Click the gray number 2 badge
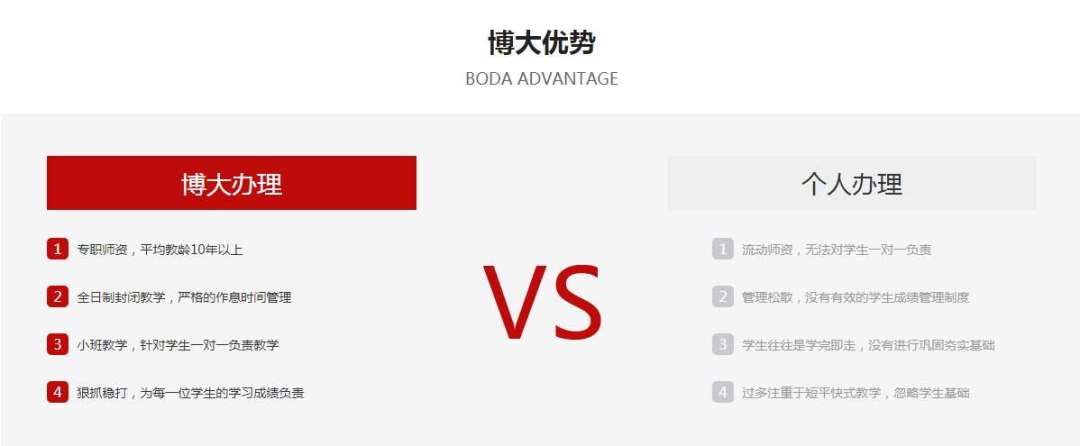 coord(723,297)
